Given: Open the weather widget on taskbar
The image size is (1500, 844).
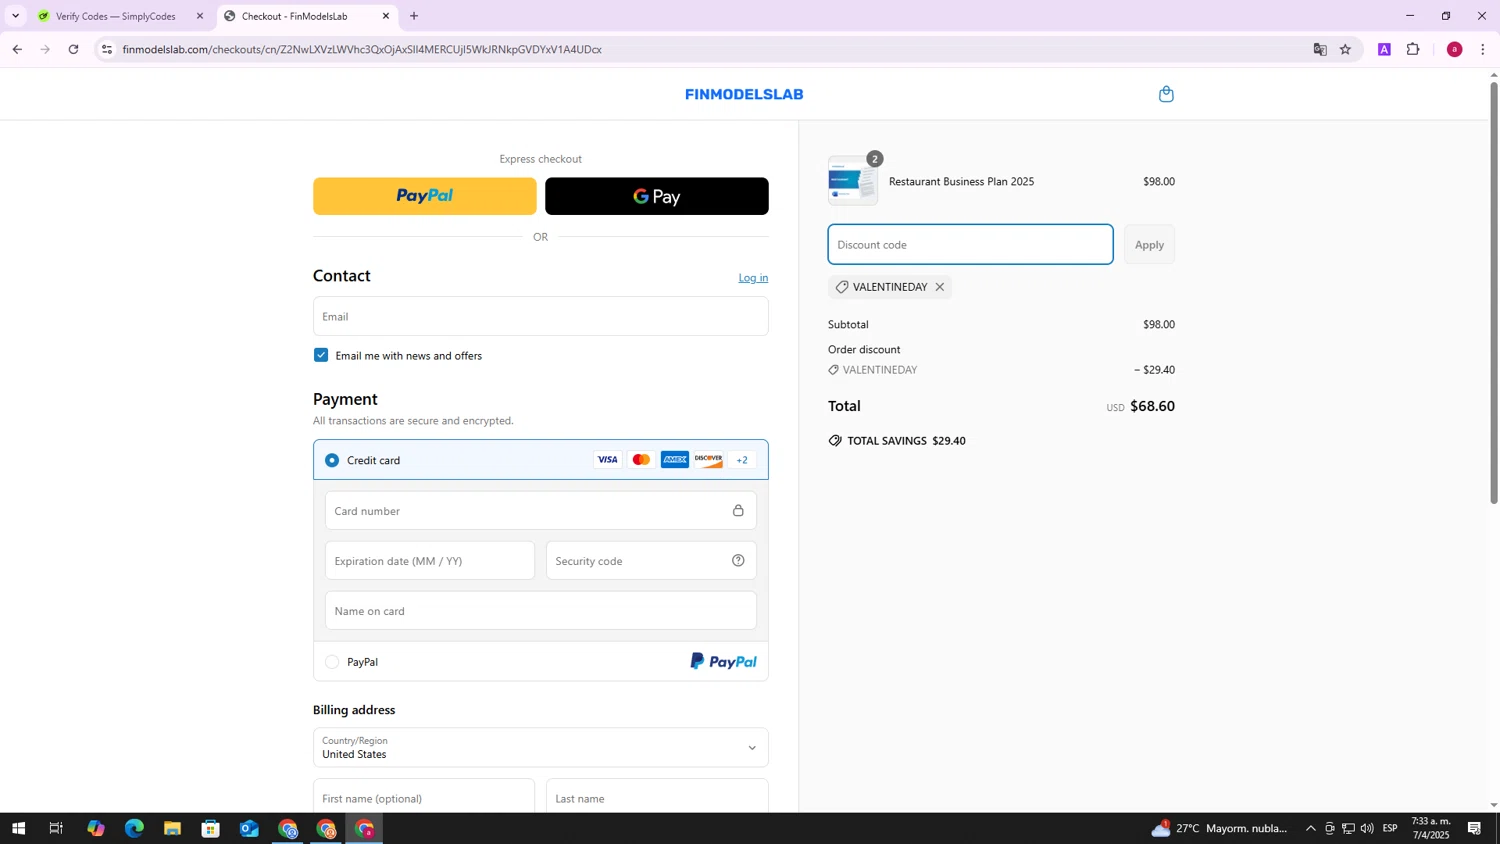Looking at the screenshot, I should pos(1220,829).
